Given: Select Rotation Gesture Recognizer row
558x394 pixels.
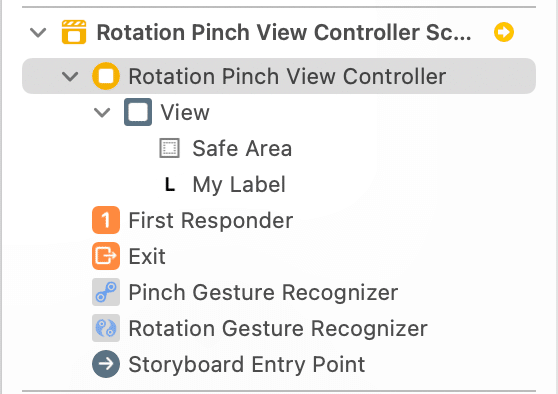Looking at the screenshot, I should click(278, 328).
